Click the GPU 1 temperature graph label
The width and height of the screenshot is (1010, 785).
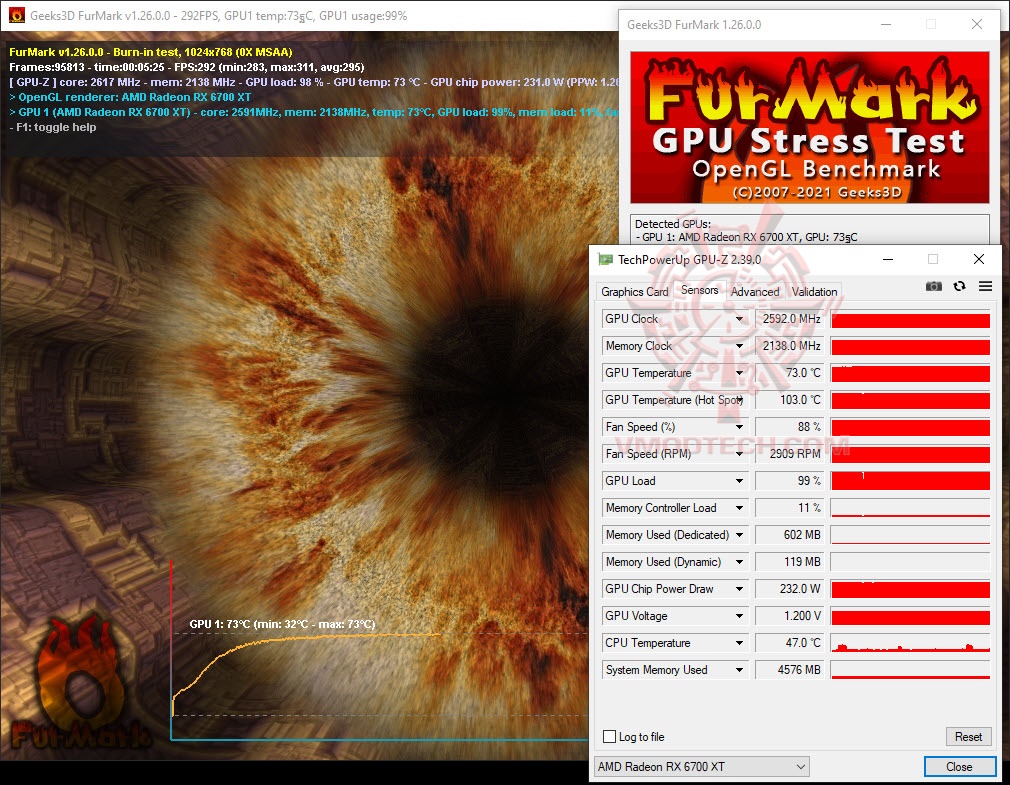click(282, 624)
